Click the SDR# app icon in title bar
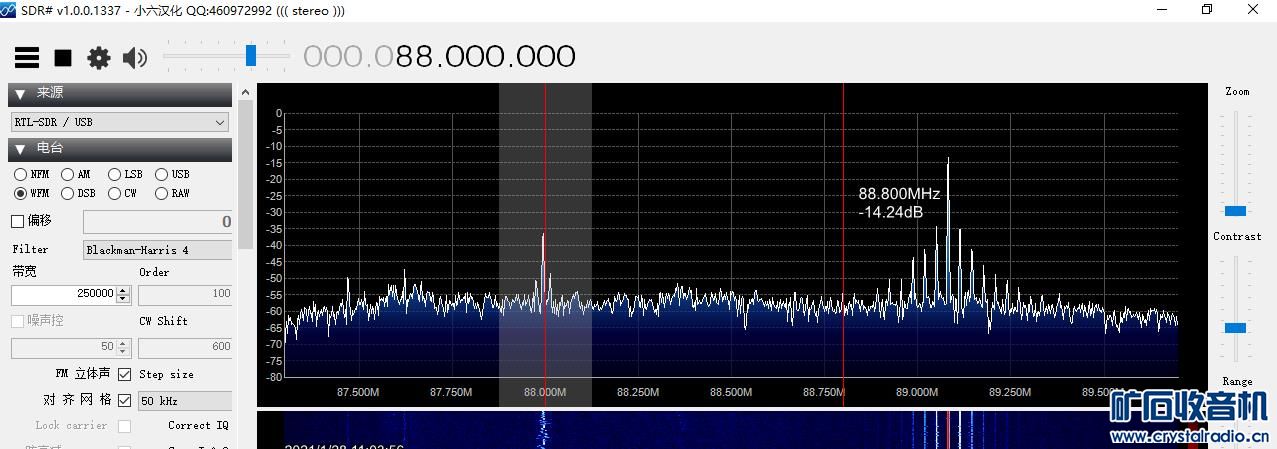 tap(9, 10)
